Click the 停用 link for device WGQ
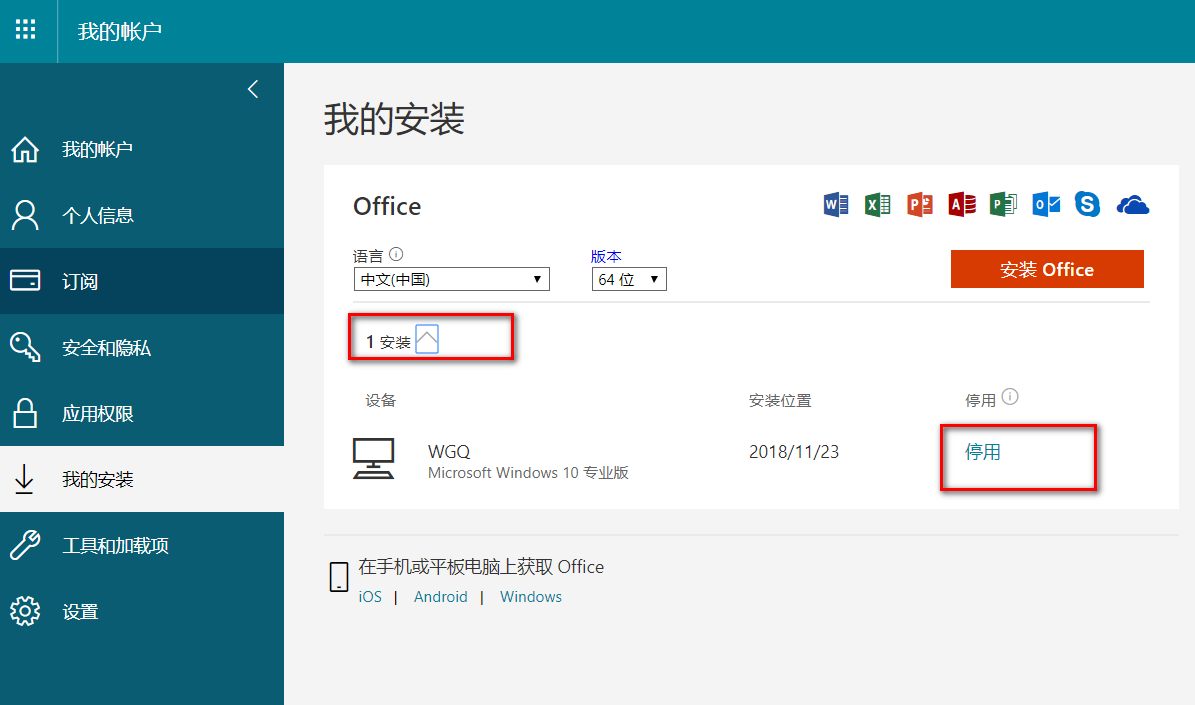Image resolution: width=1195 pixels, height=705 pixels. click(982, 452)
